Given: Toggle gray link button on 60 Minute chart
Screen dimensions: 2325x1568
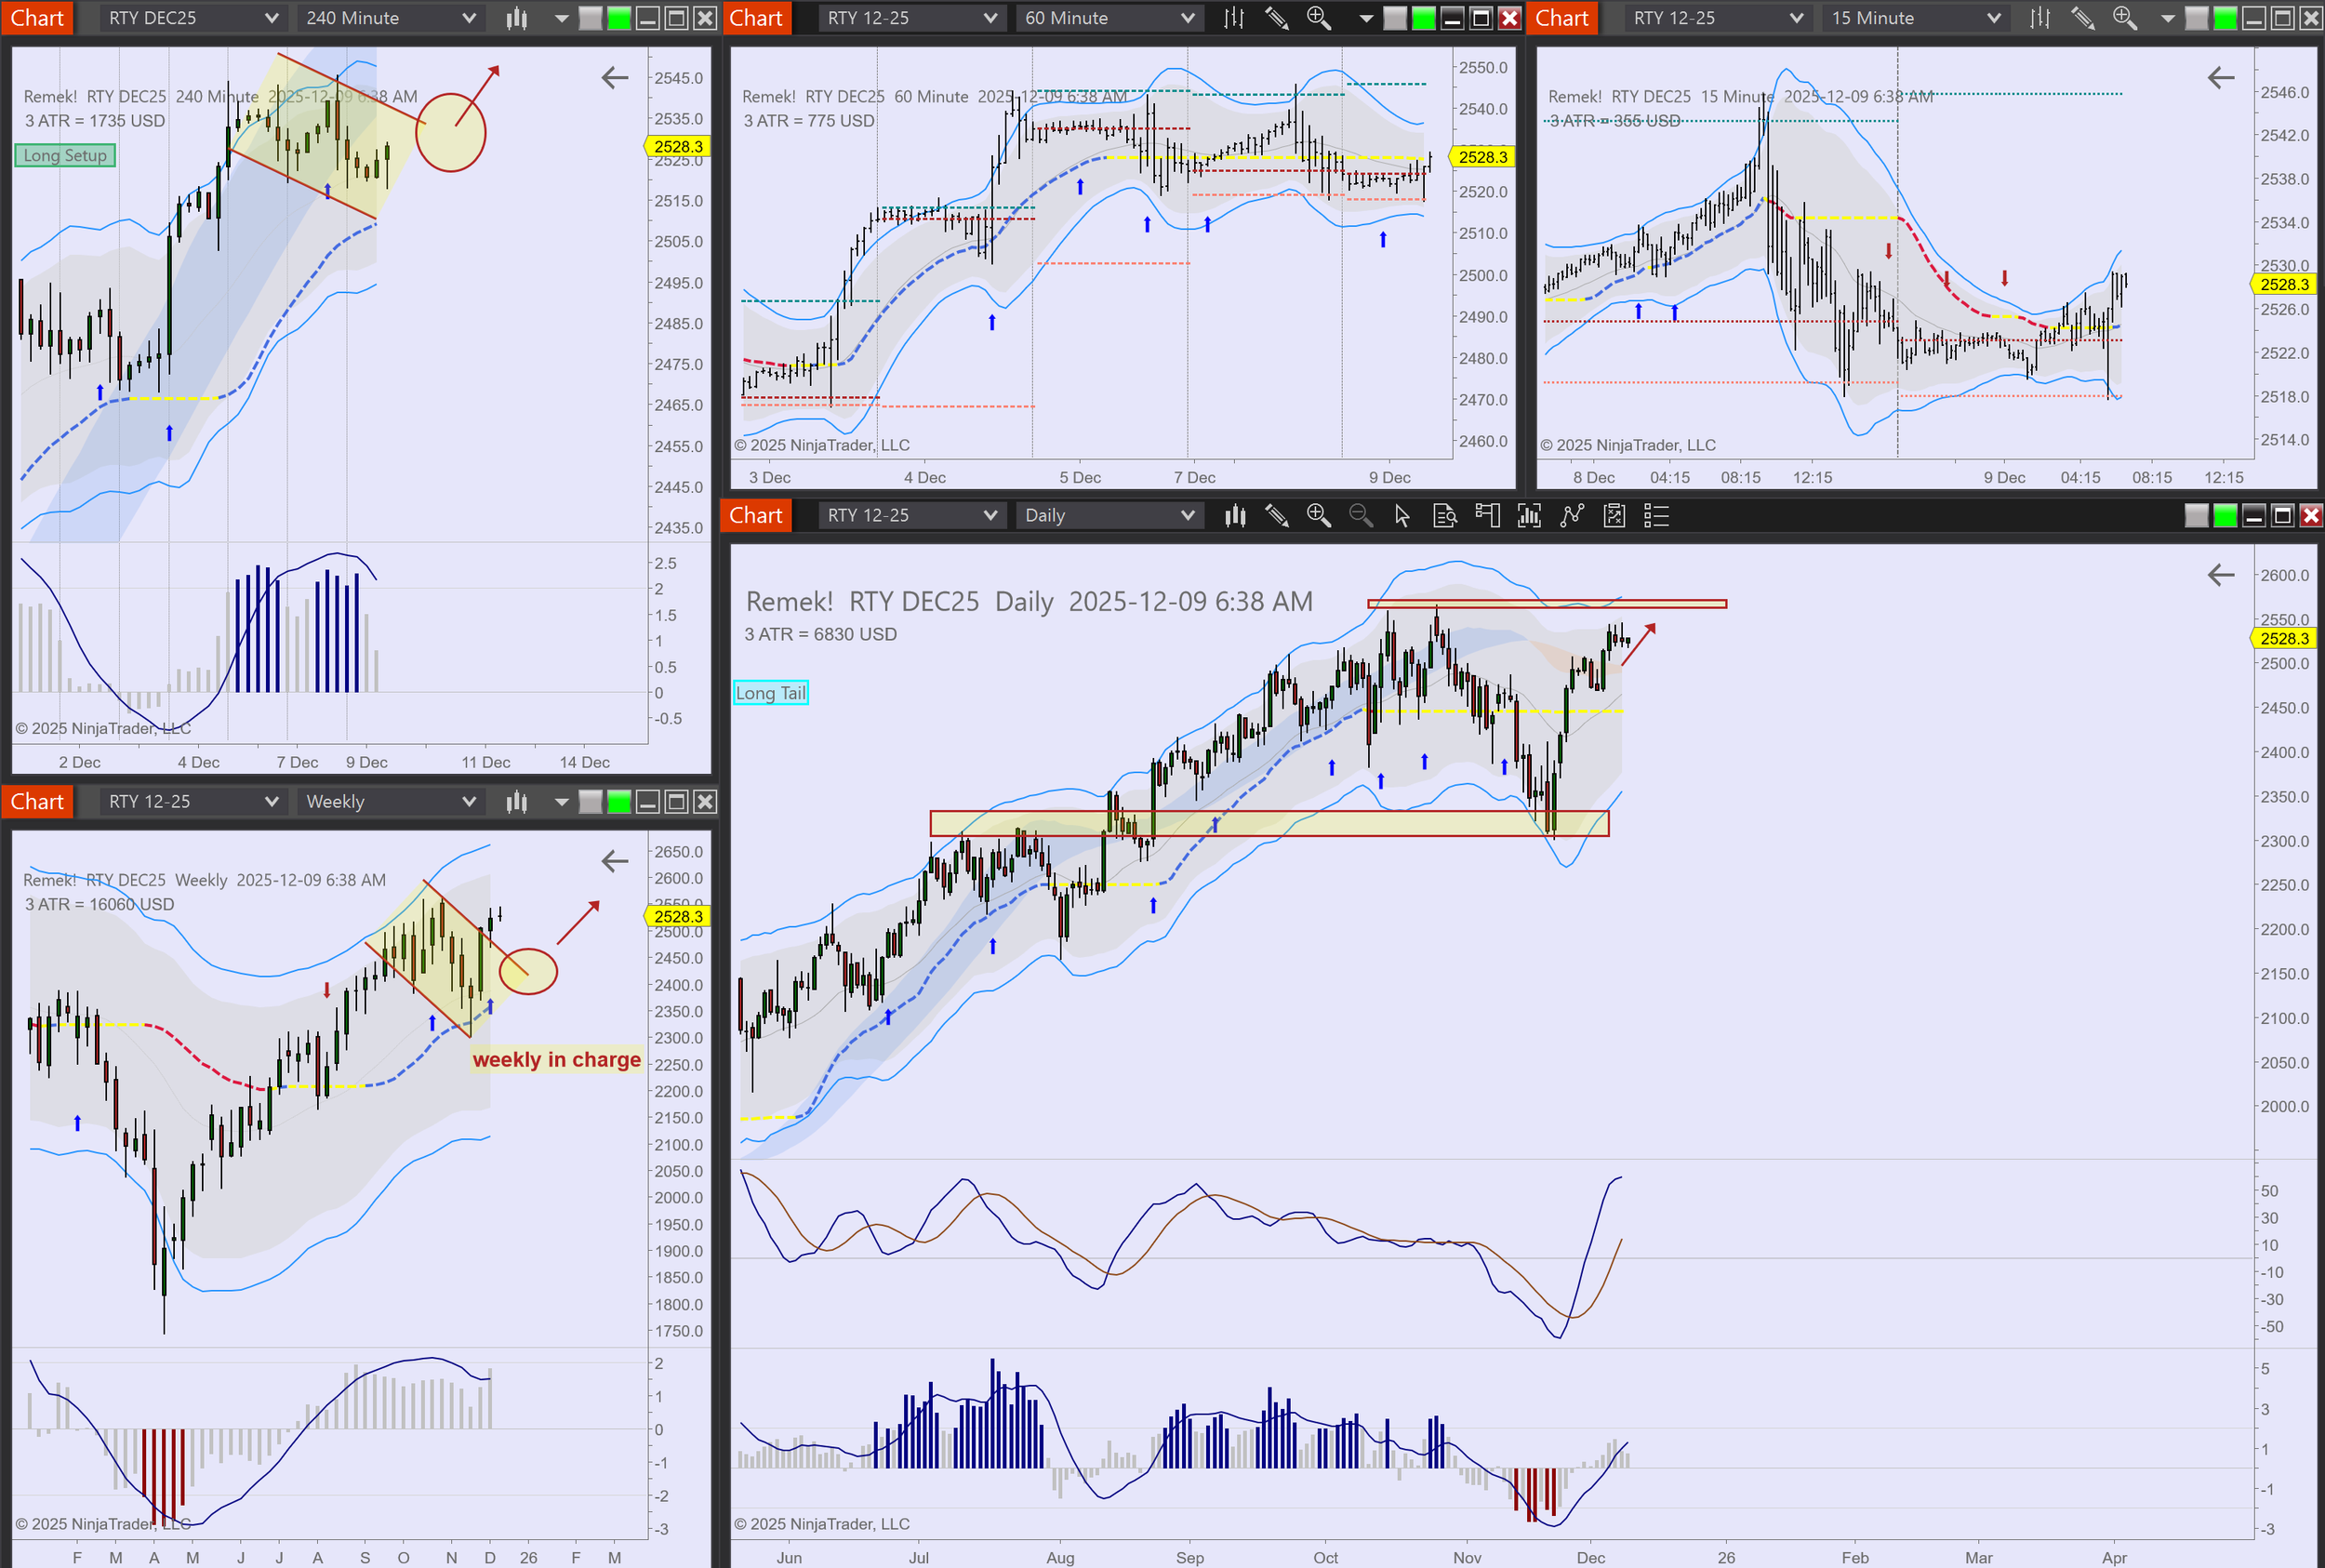Looking at the screenshot, I should coord(1394,18).
